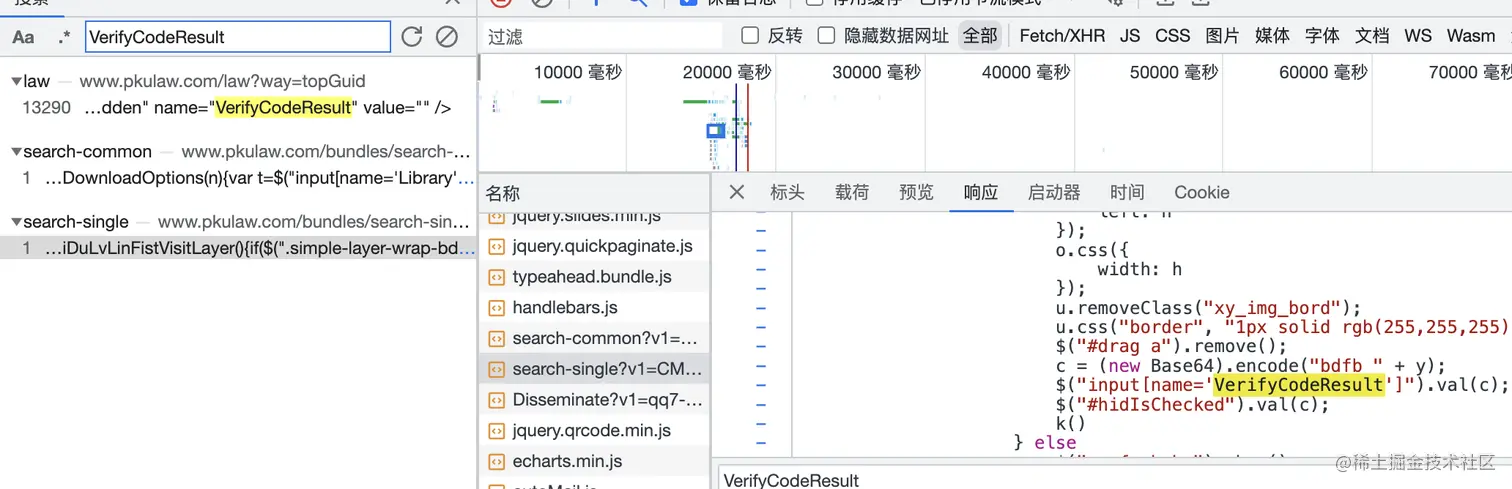Close the request details pane with the X
The width and height of the screenshot is (1512, 489).
[737, 192]
